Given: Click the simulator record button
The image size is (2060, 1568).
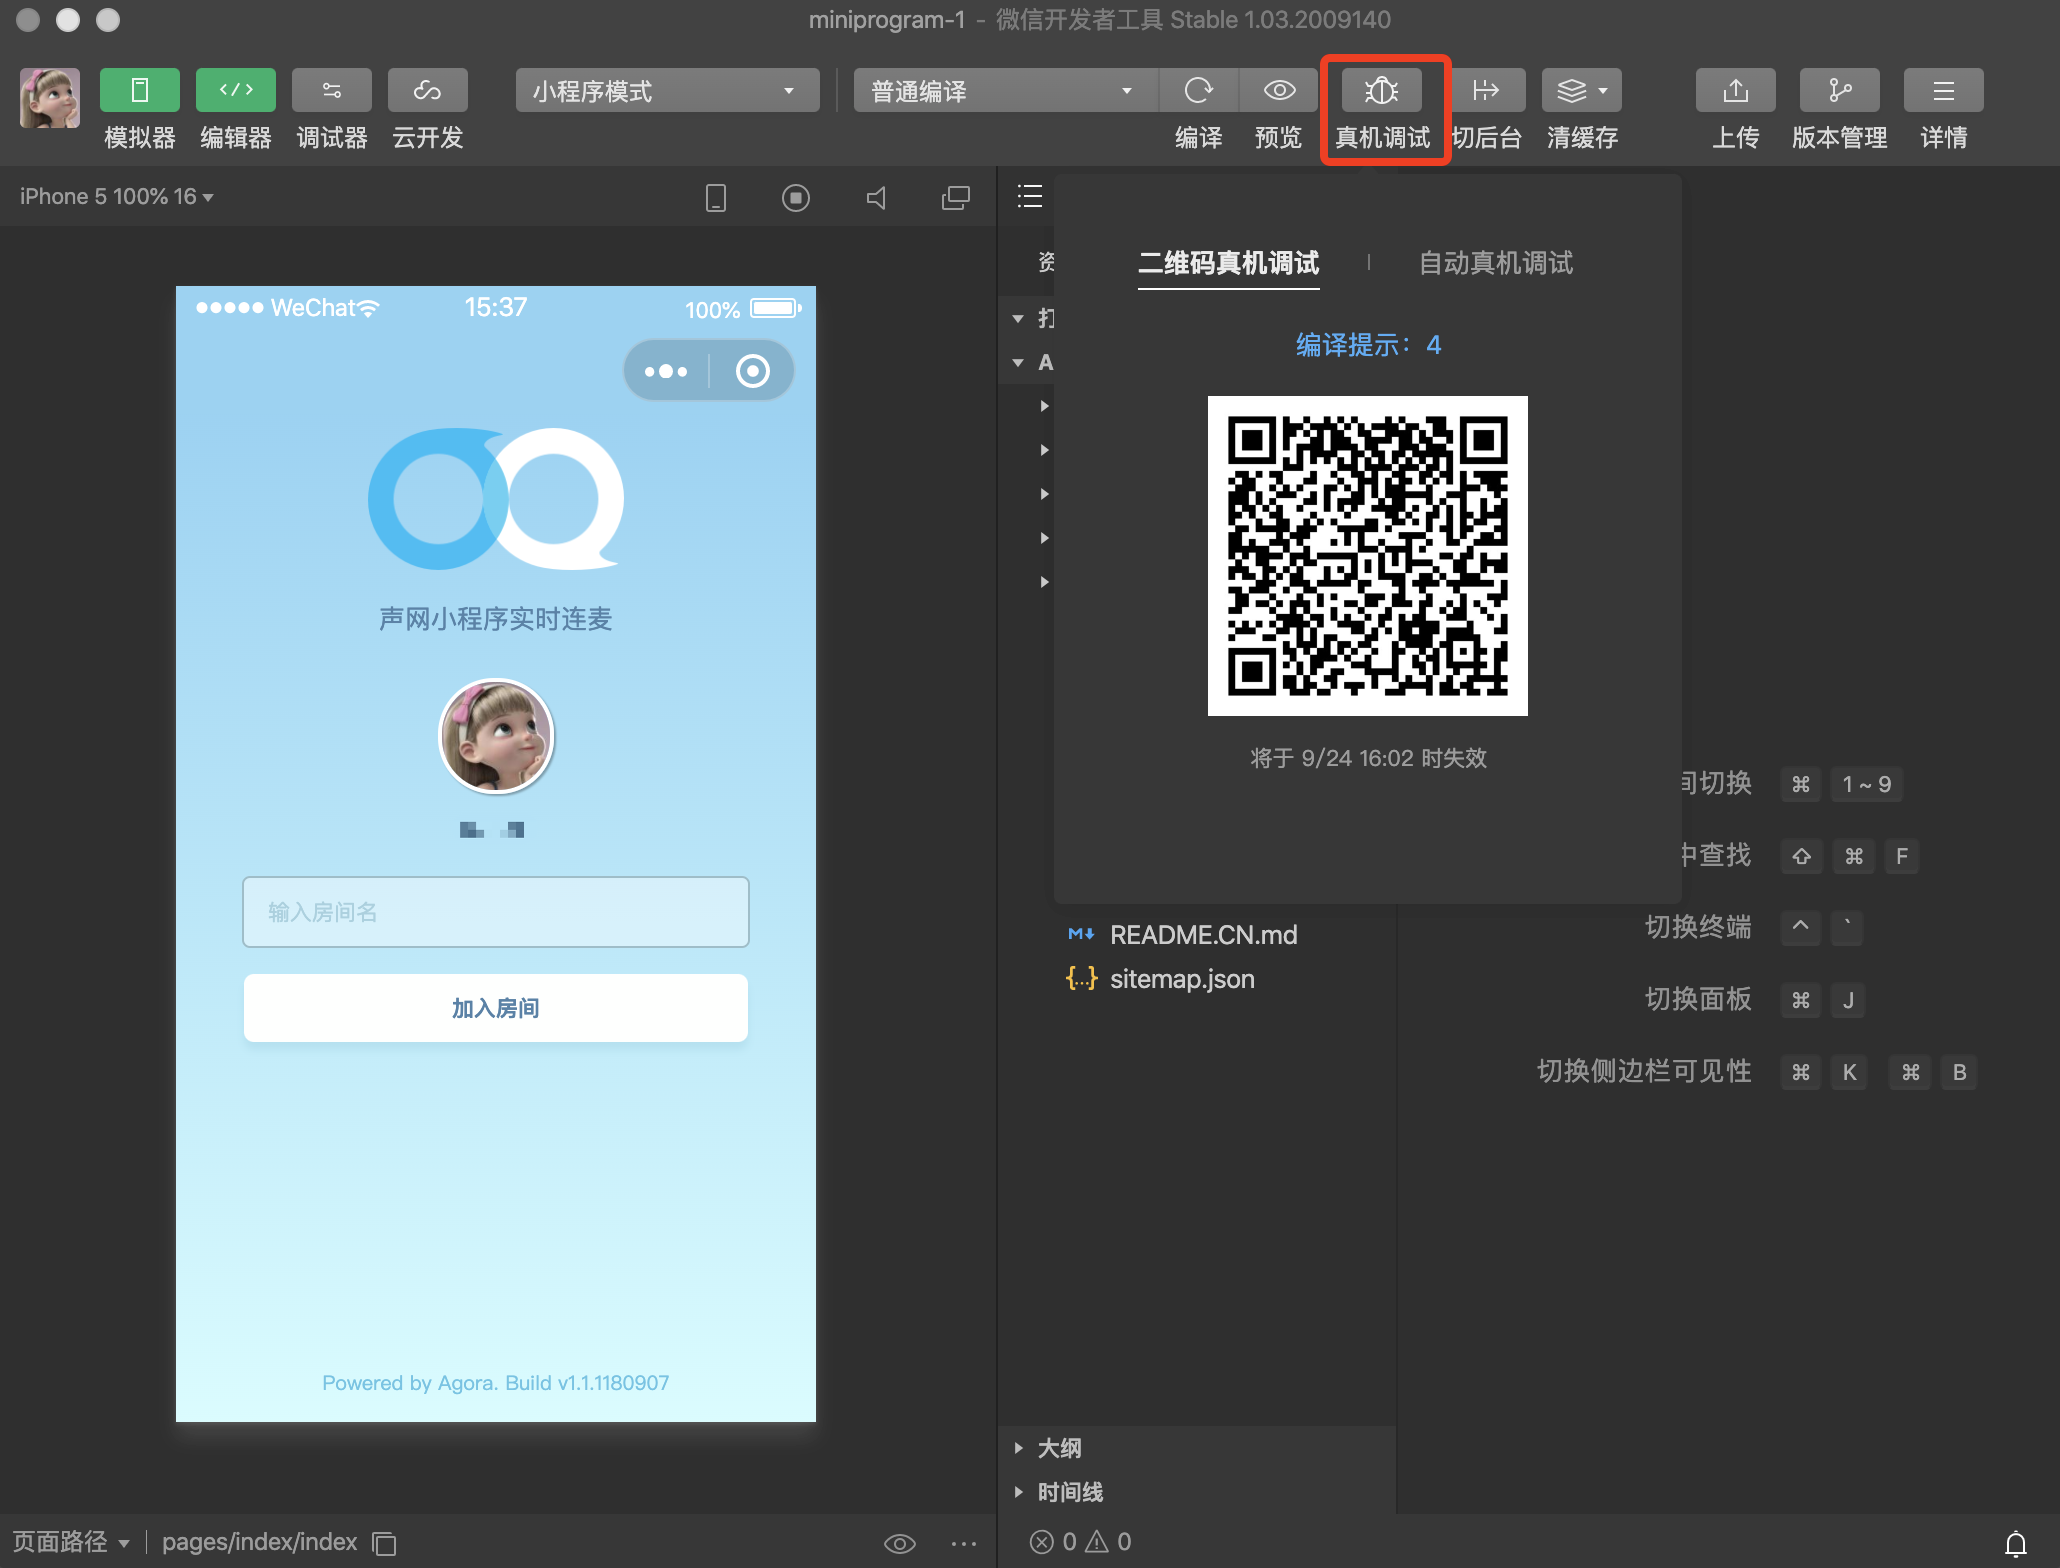Looking at the screenshot, I should pyautogui.click(x=796, y=198).
